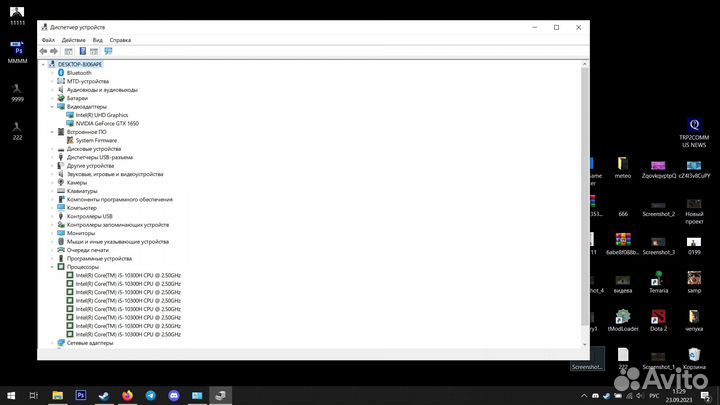Open the Properties toolbar icon
The width and height of the screenshot is (720, 405).
click(68, 51)
